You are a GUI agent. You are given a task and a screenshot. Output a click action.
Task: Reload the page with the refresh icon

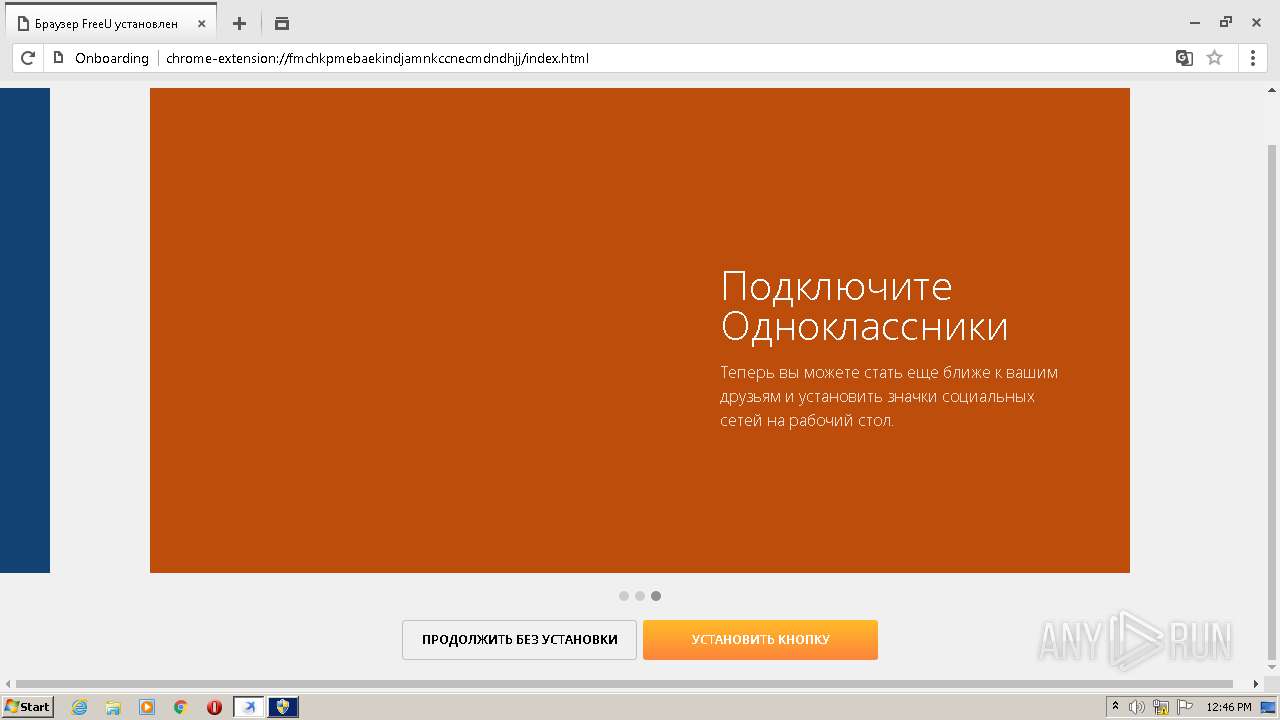pyautogui.click(x=28, y=58)
